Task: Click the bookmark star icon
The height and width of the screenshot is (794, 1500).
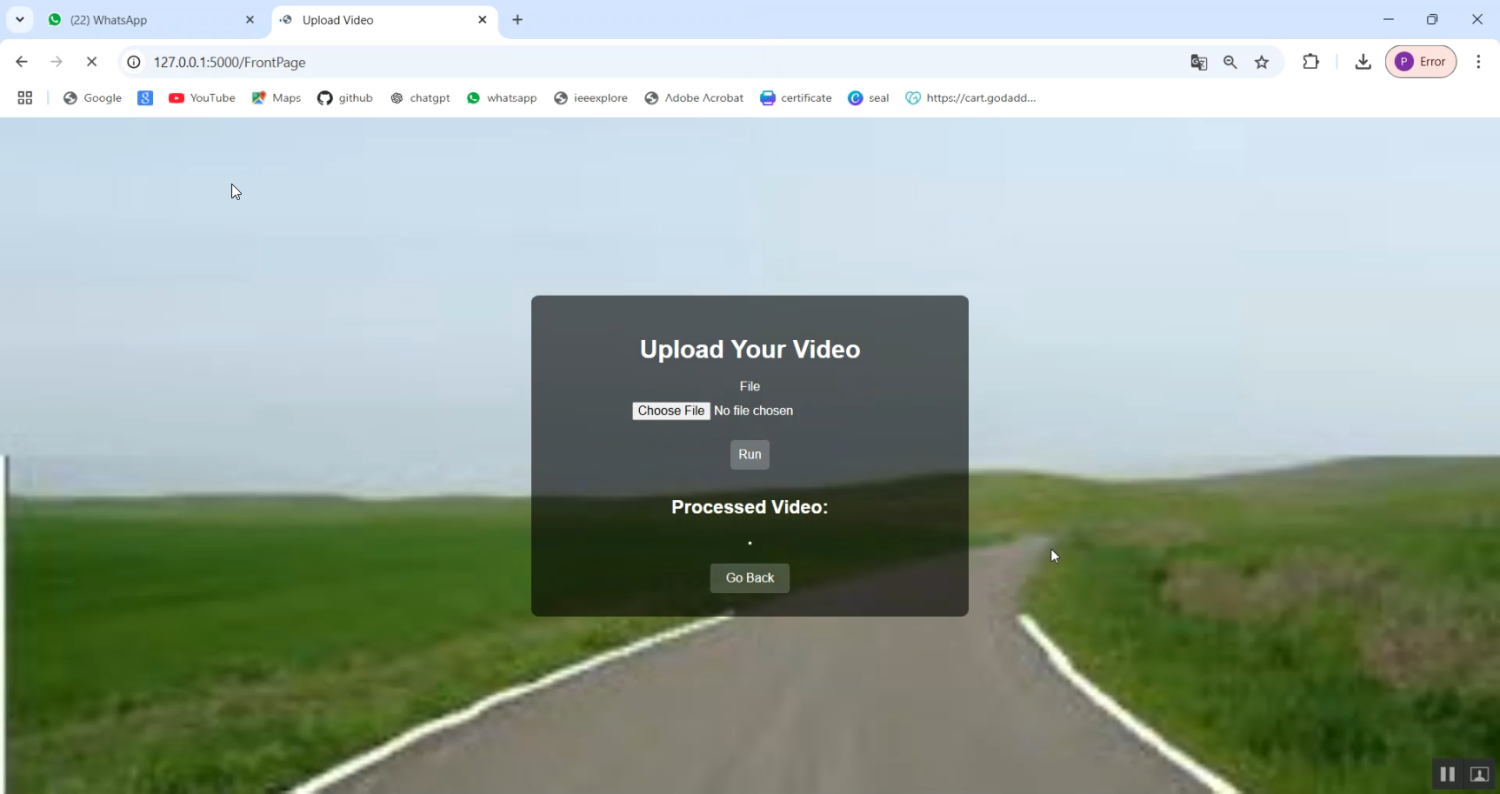Action: coord(1262,62)
